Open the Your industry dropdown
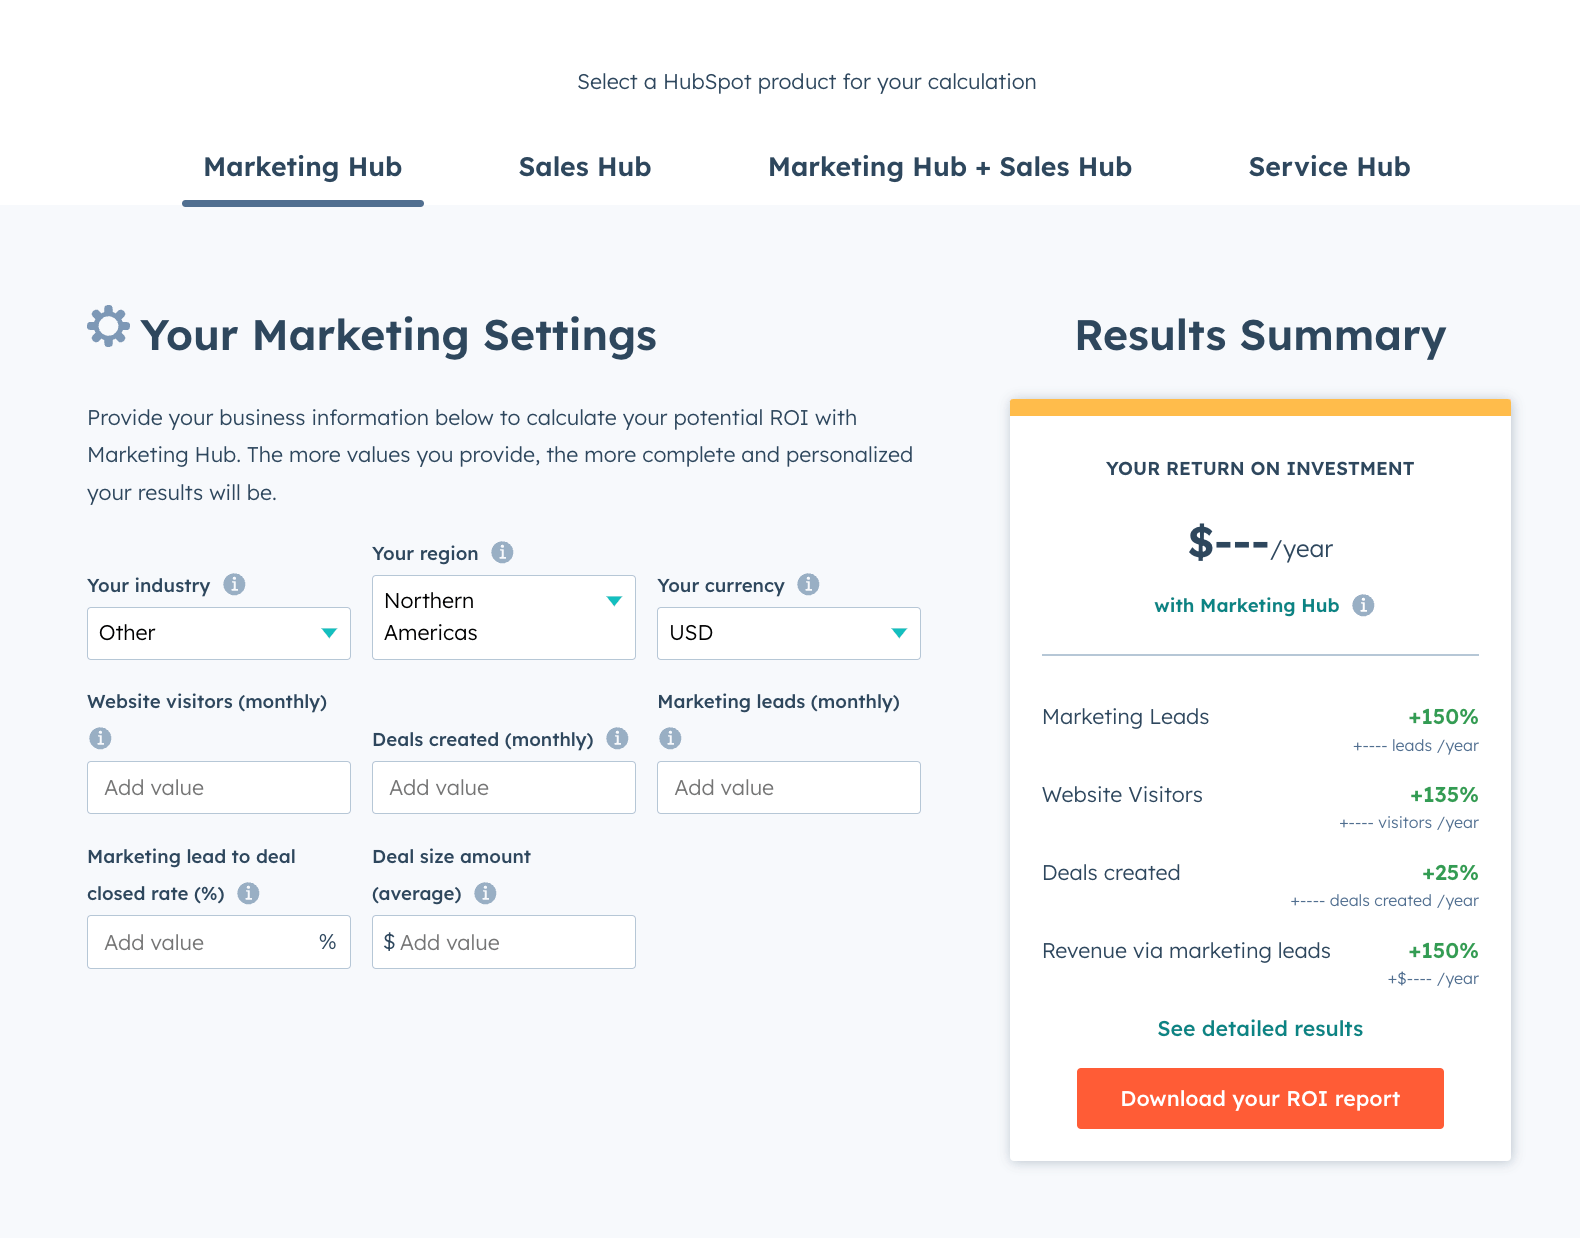The width and height of the screenshot is (1580, 1238). click(218, 633)
